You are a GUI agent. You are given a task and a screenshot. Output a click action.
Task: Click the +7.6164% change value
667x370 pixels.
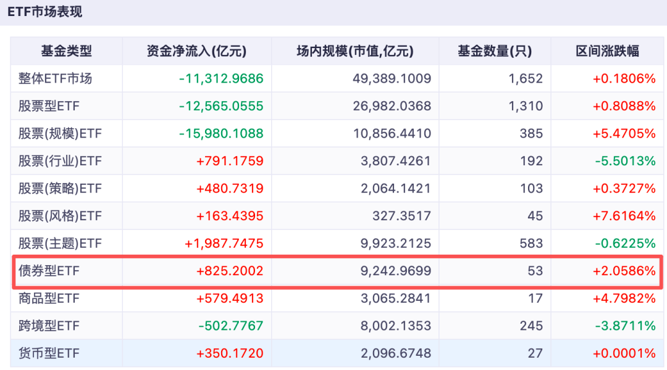624,216
